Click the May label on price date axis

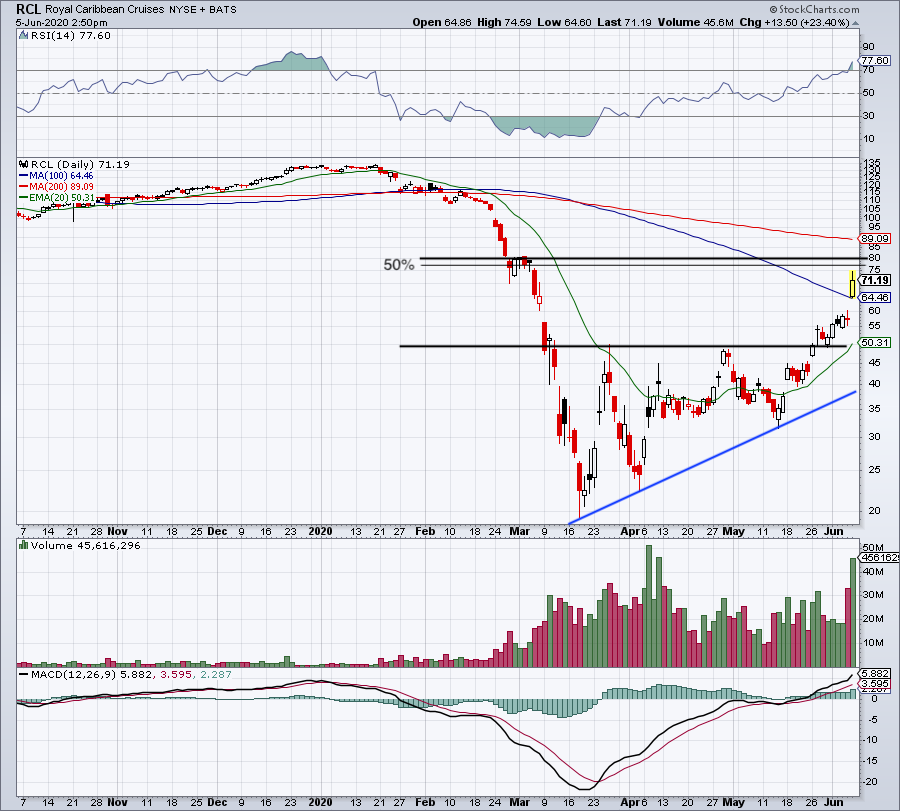(733, 531)
